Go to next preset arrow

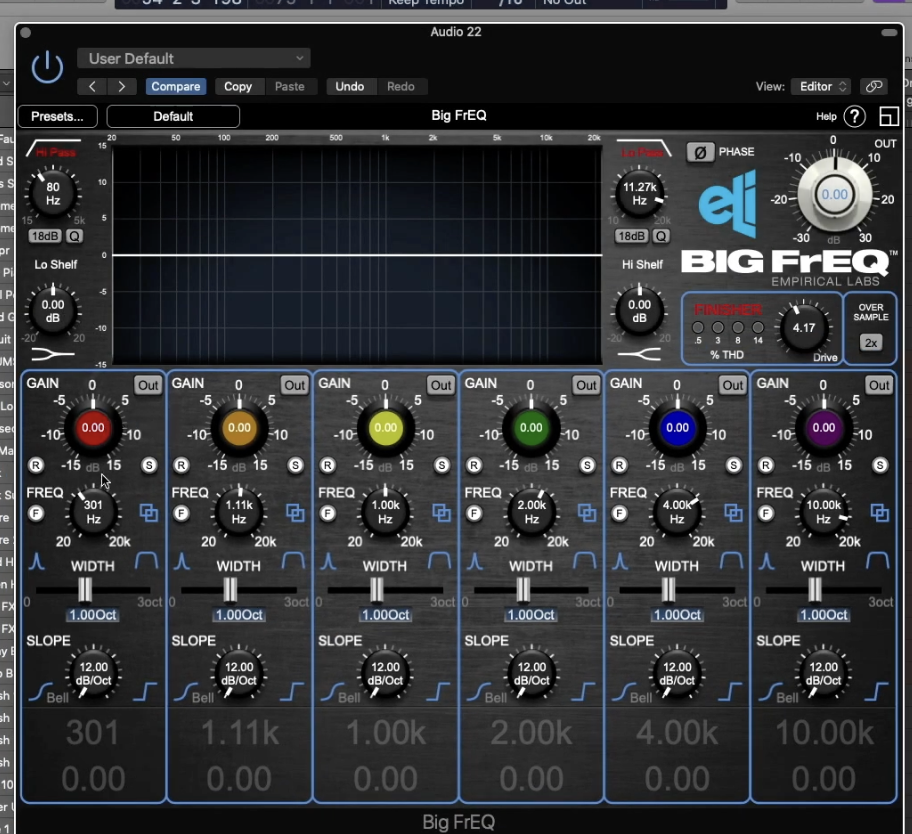point(122,87)
